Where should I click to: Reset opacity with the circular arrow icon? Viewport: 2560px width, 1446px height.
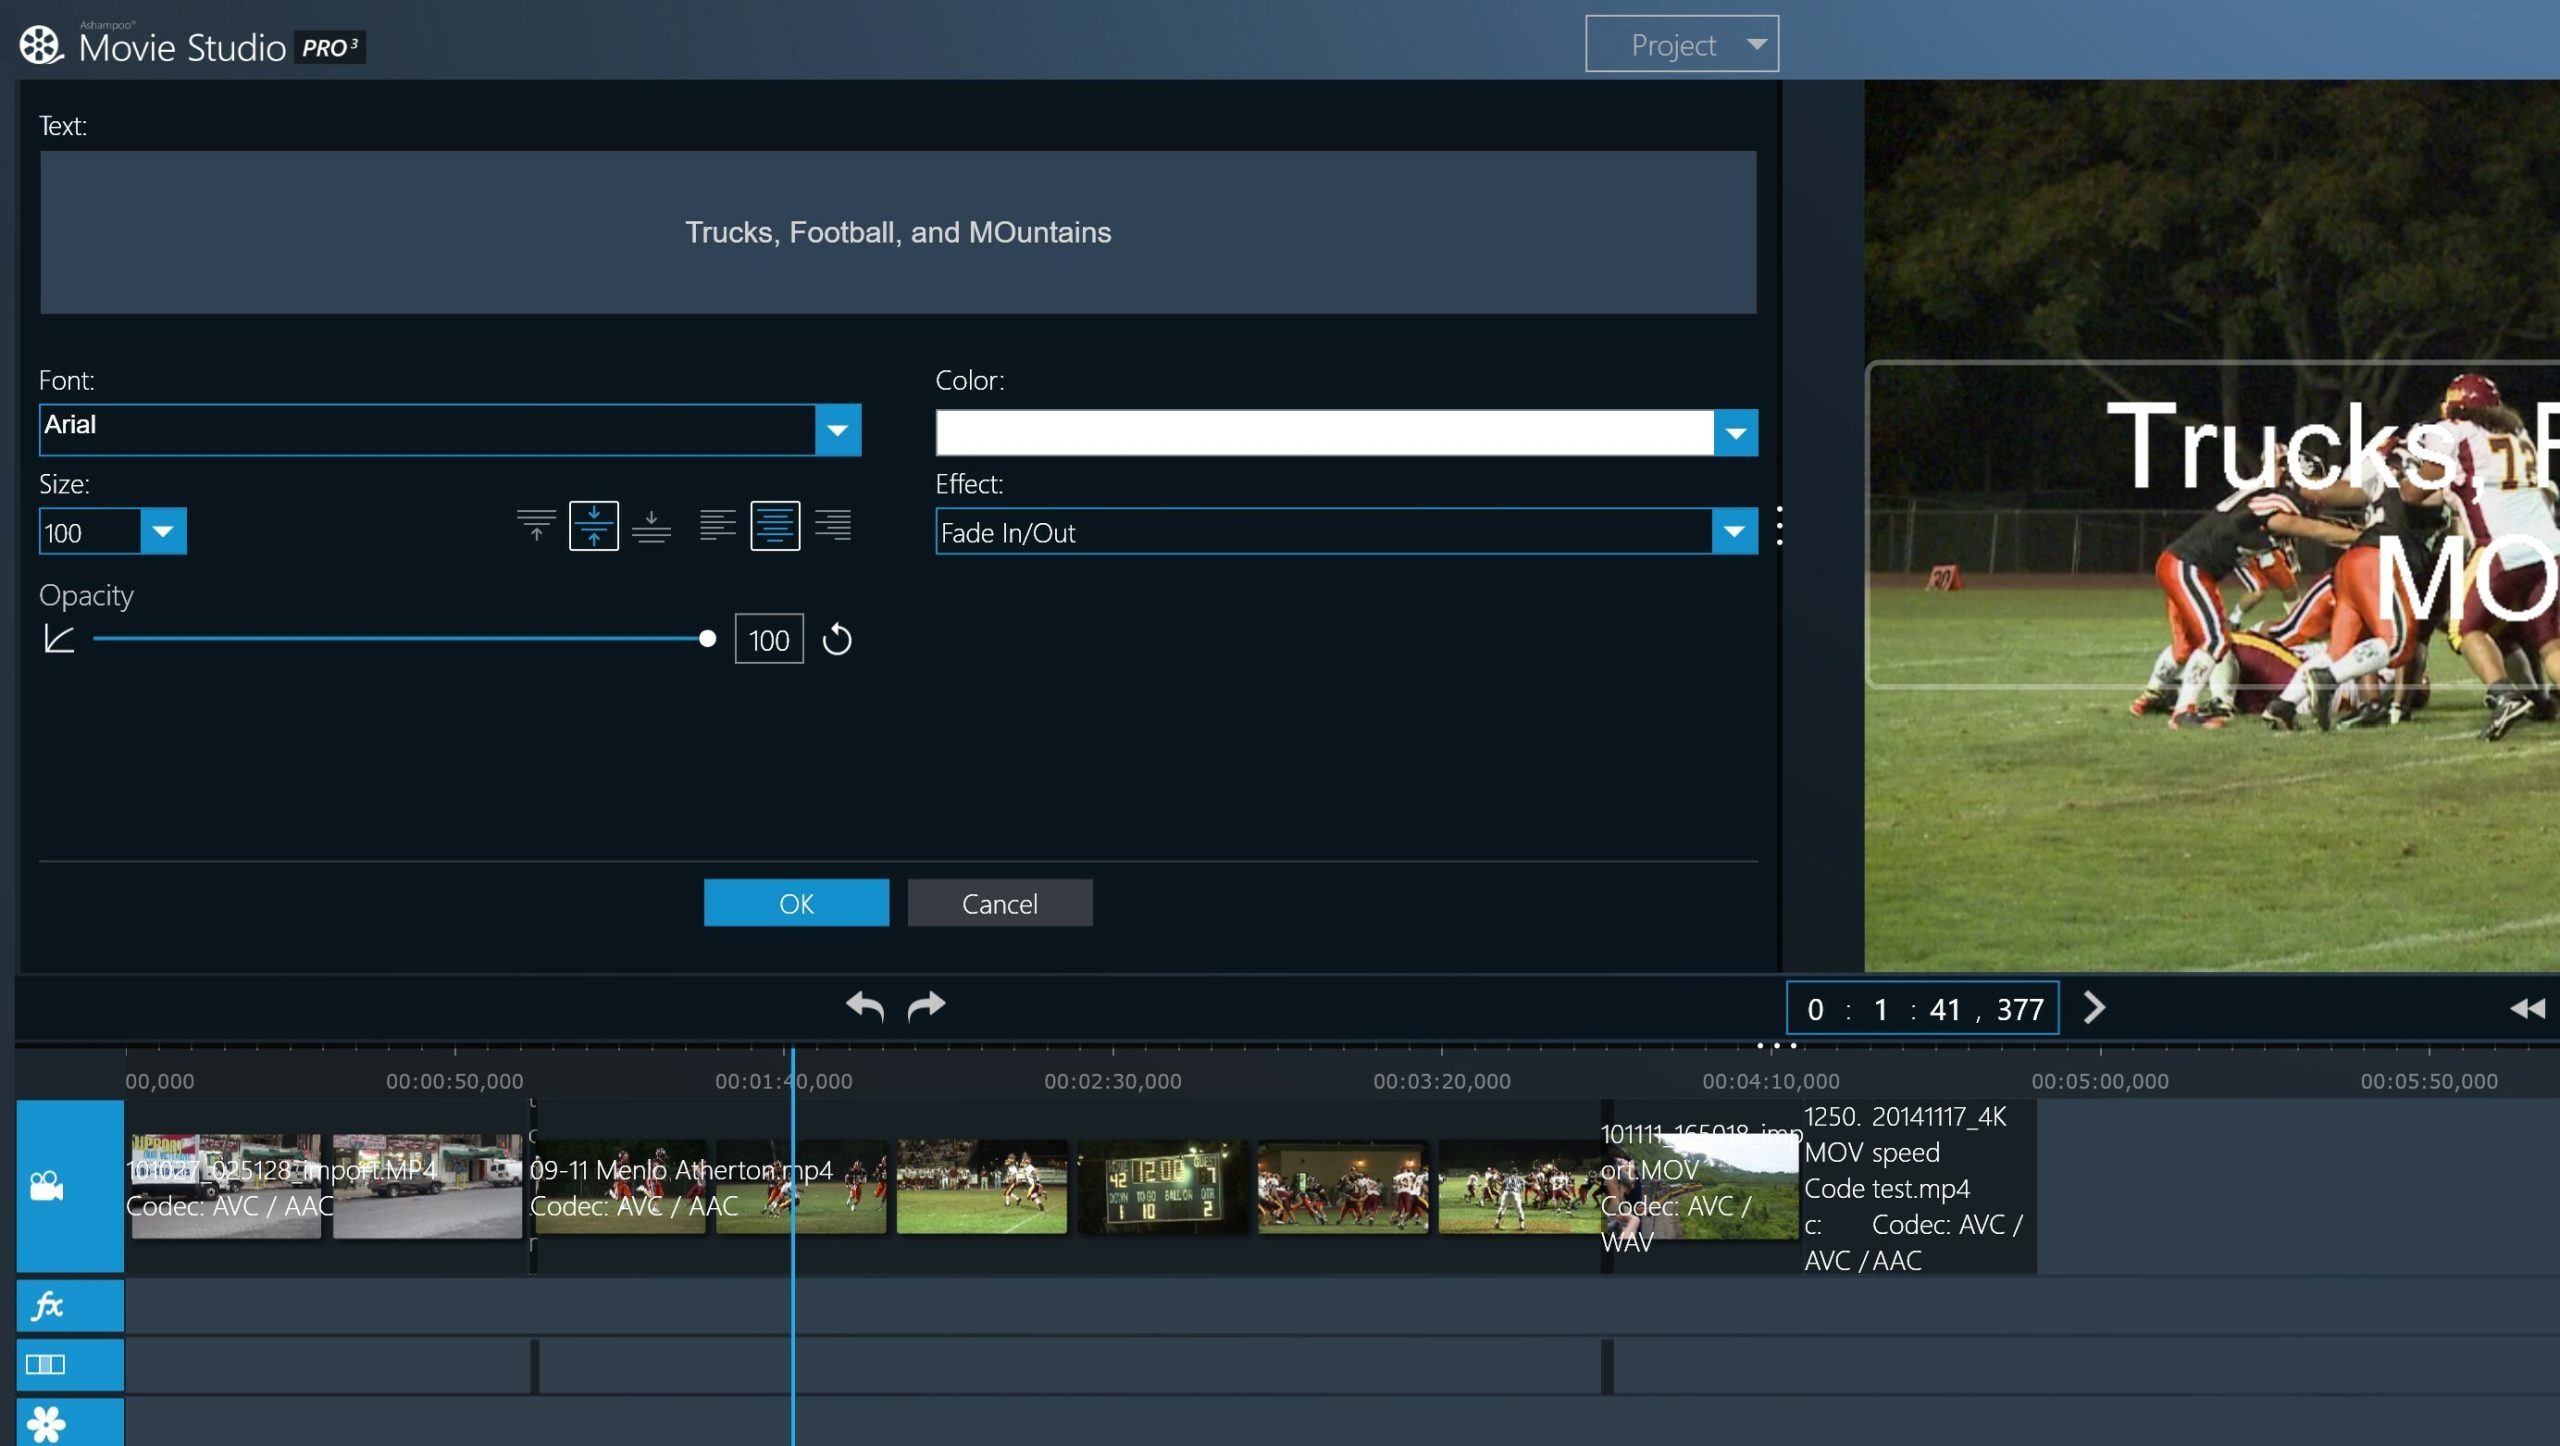coord(837,640)
